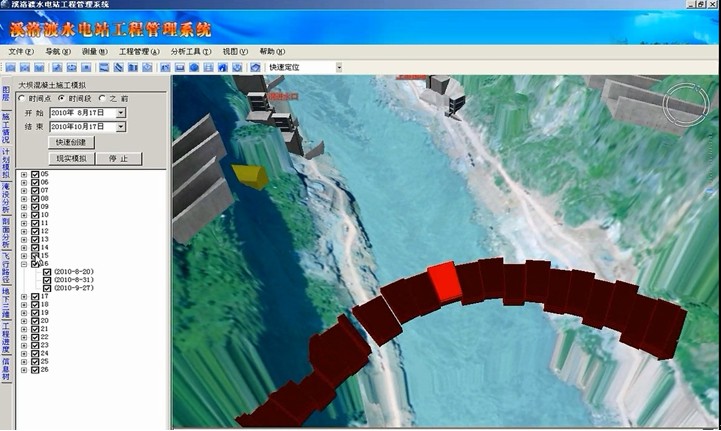Click the compass ring in the 3D view
The image size is (721, 431).
click(x=686, y=104)
